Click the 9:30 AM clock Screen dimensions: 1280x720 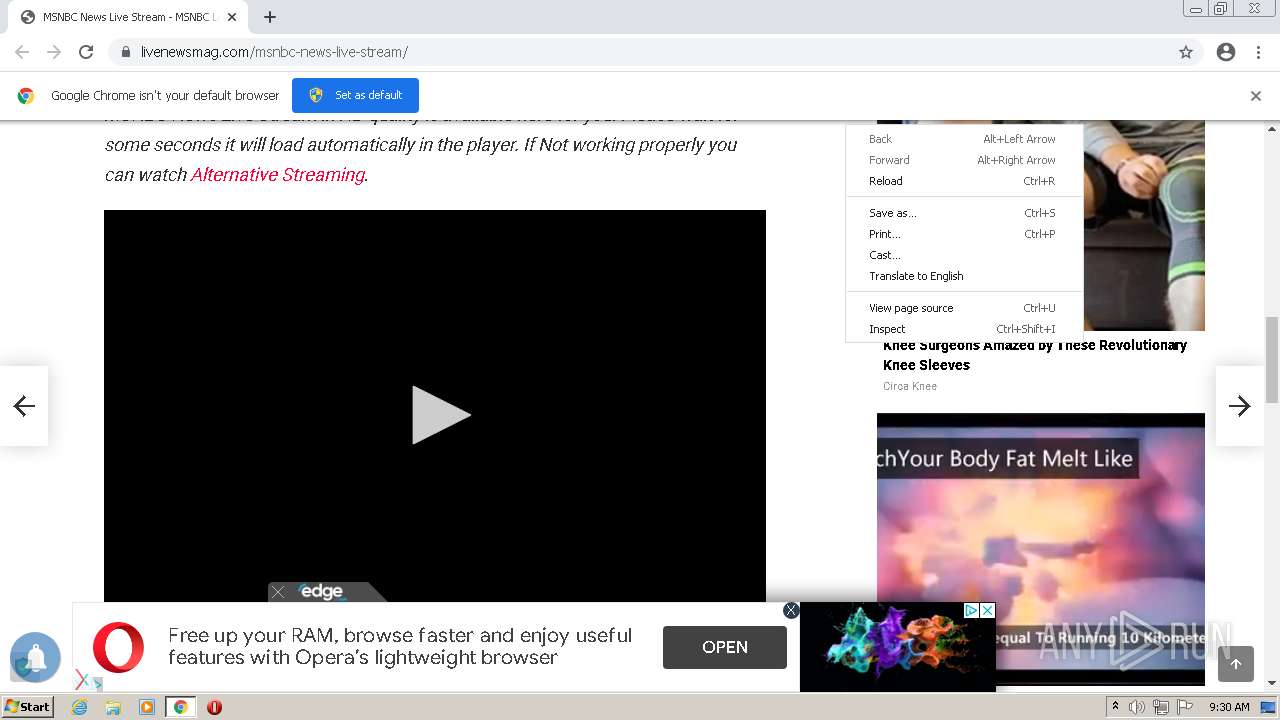point(1229,707)
